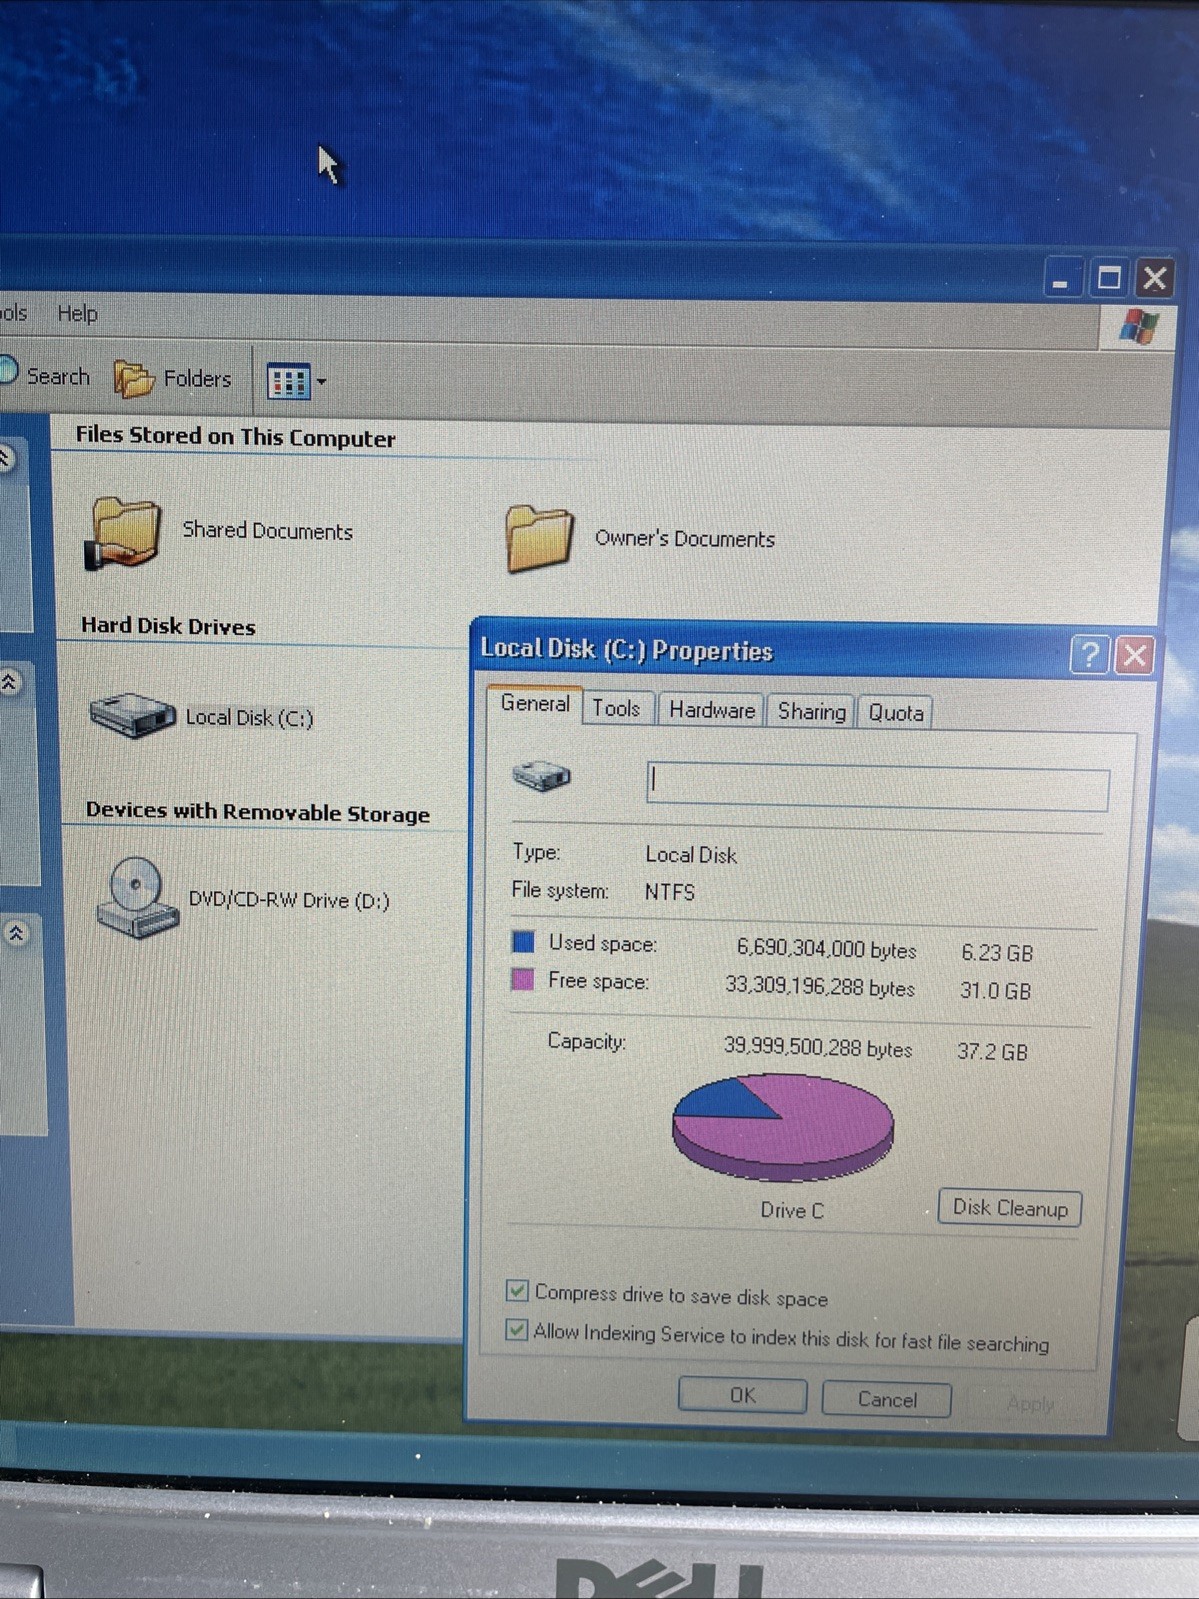This screenshot has height=1599, width=1199.
Task: Click the 'Files Stored on This Computer' heading
Action: pyautogui.click(x=235, y=437)
